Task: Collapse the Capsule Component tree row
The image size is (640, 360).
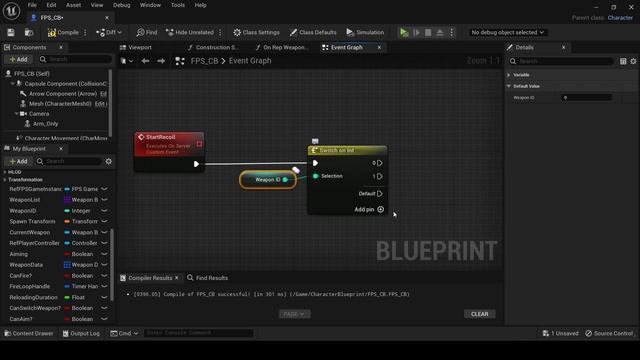Action: click(13, 84)
